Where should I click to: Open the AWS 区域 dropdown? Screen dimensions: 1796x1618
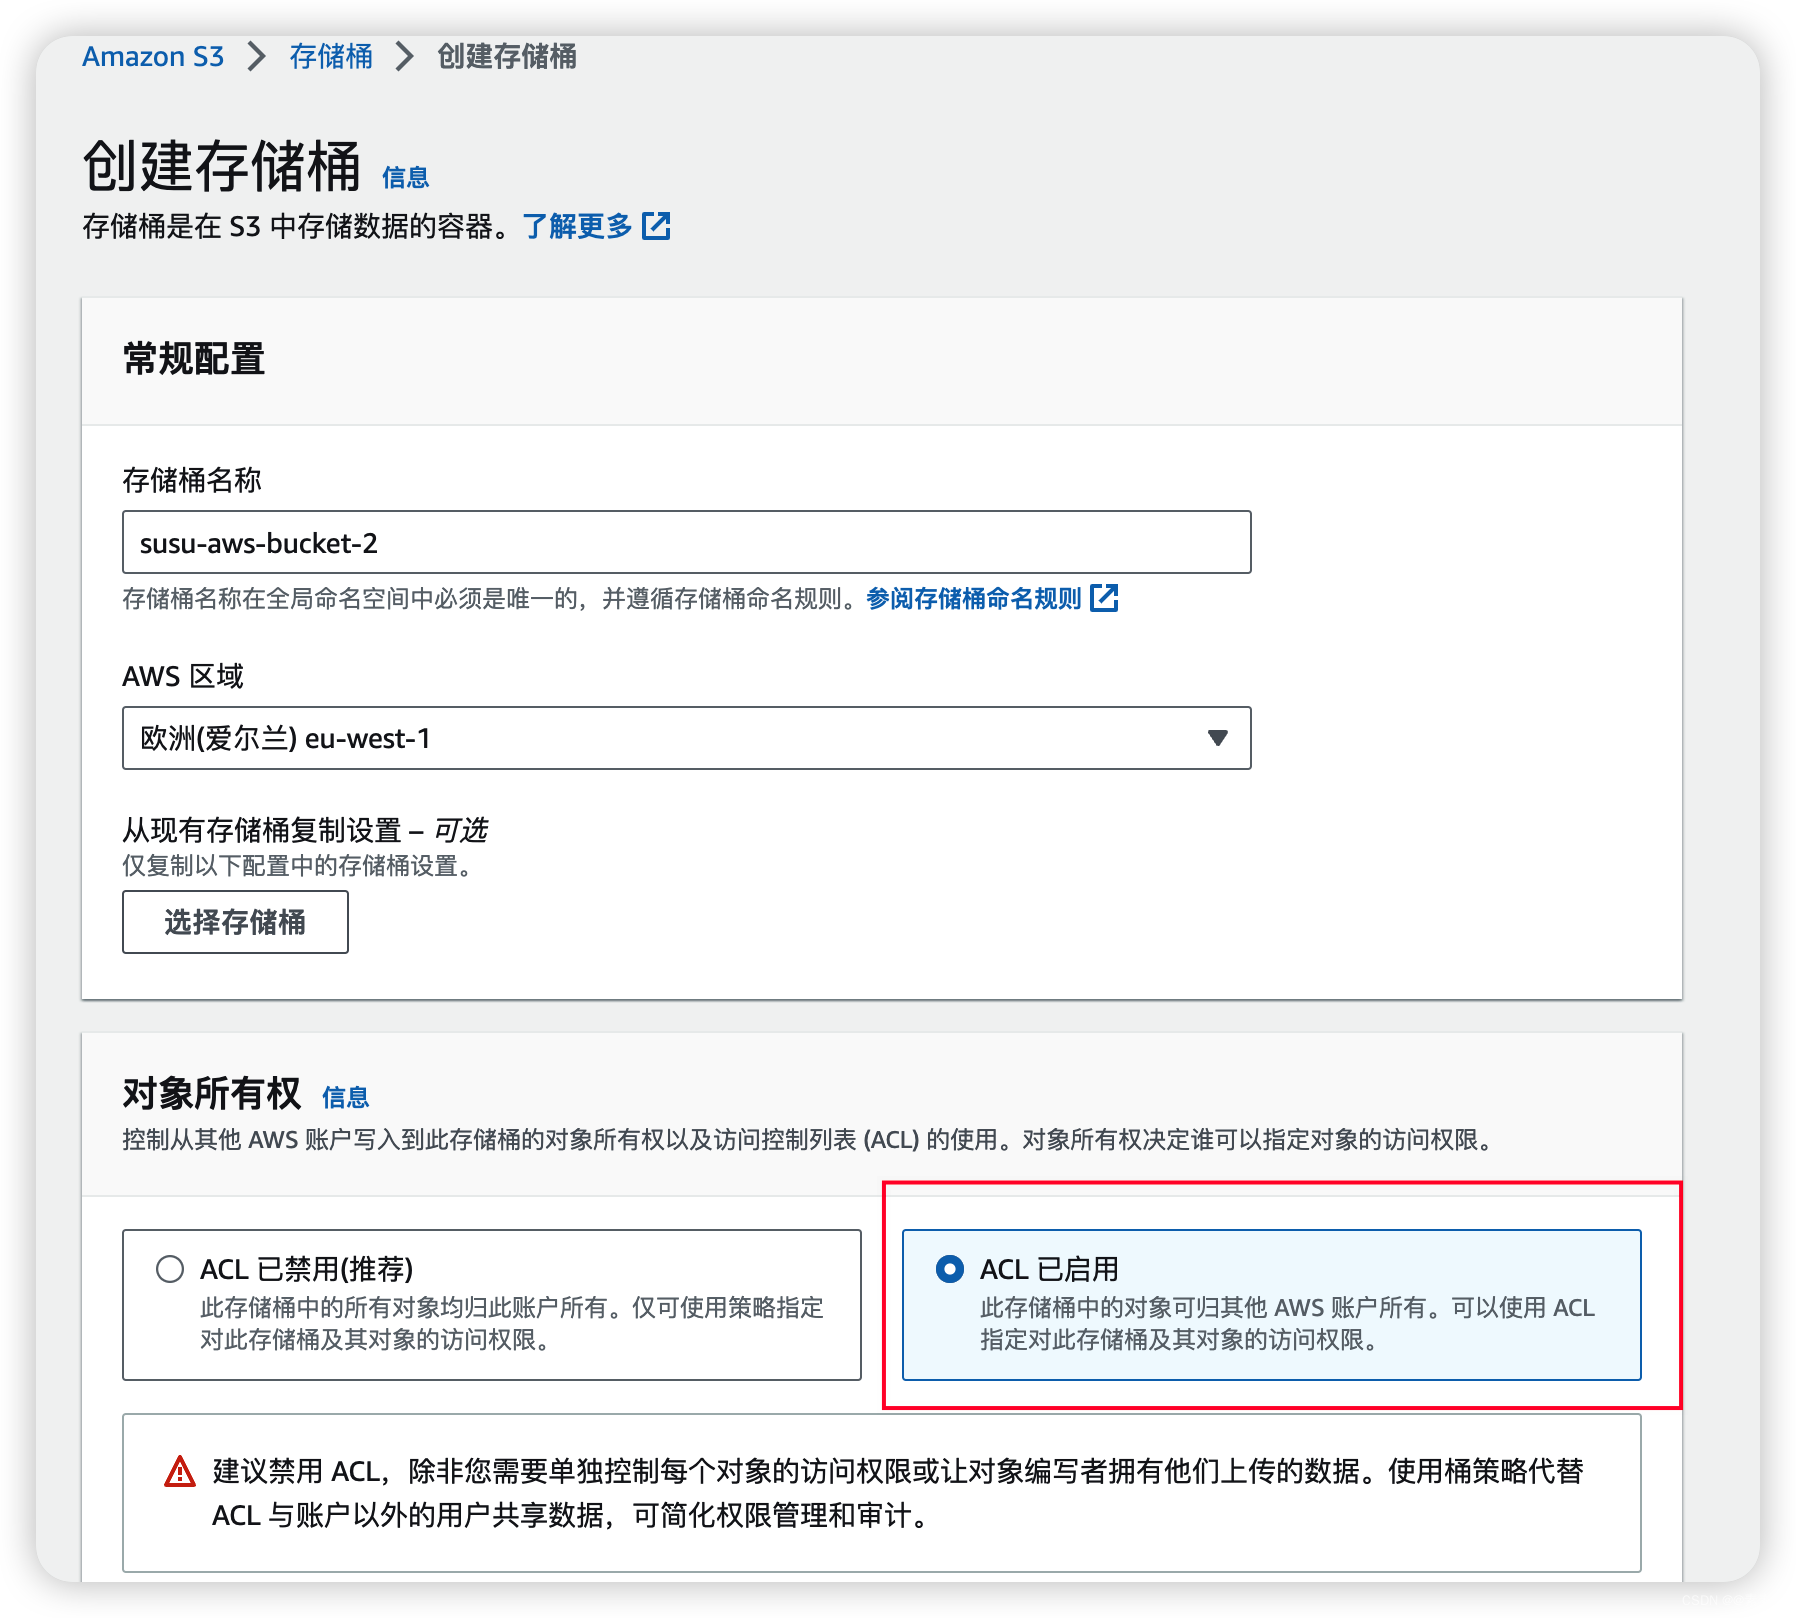686,738
